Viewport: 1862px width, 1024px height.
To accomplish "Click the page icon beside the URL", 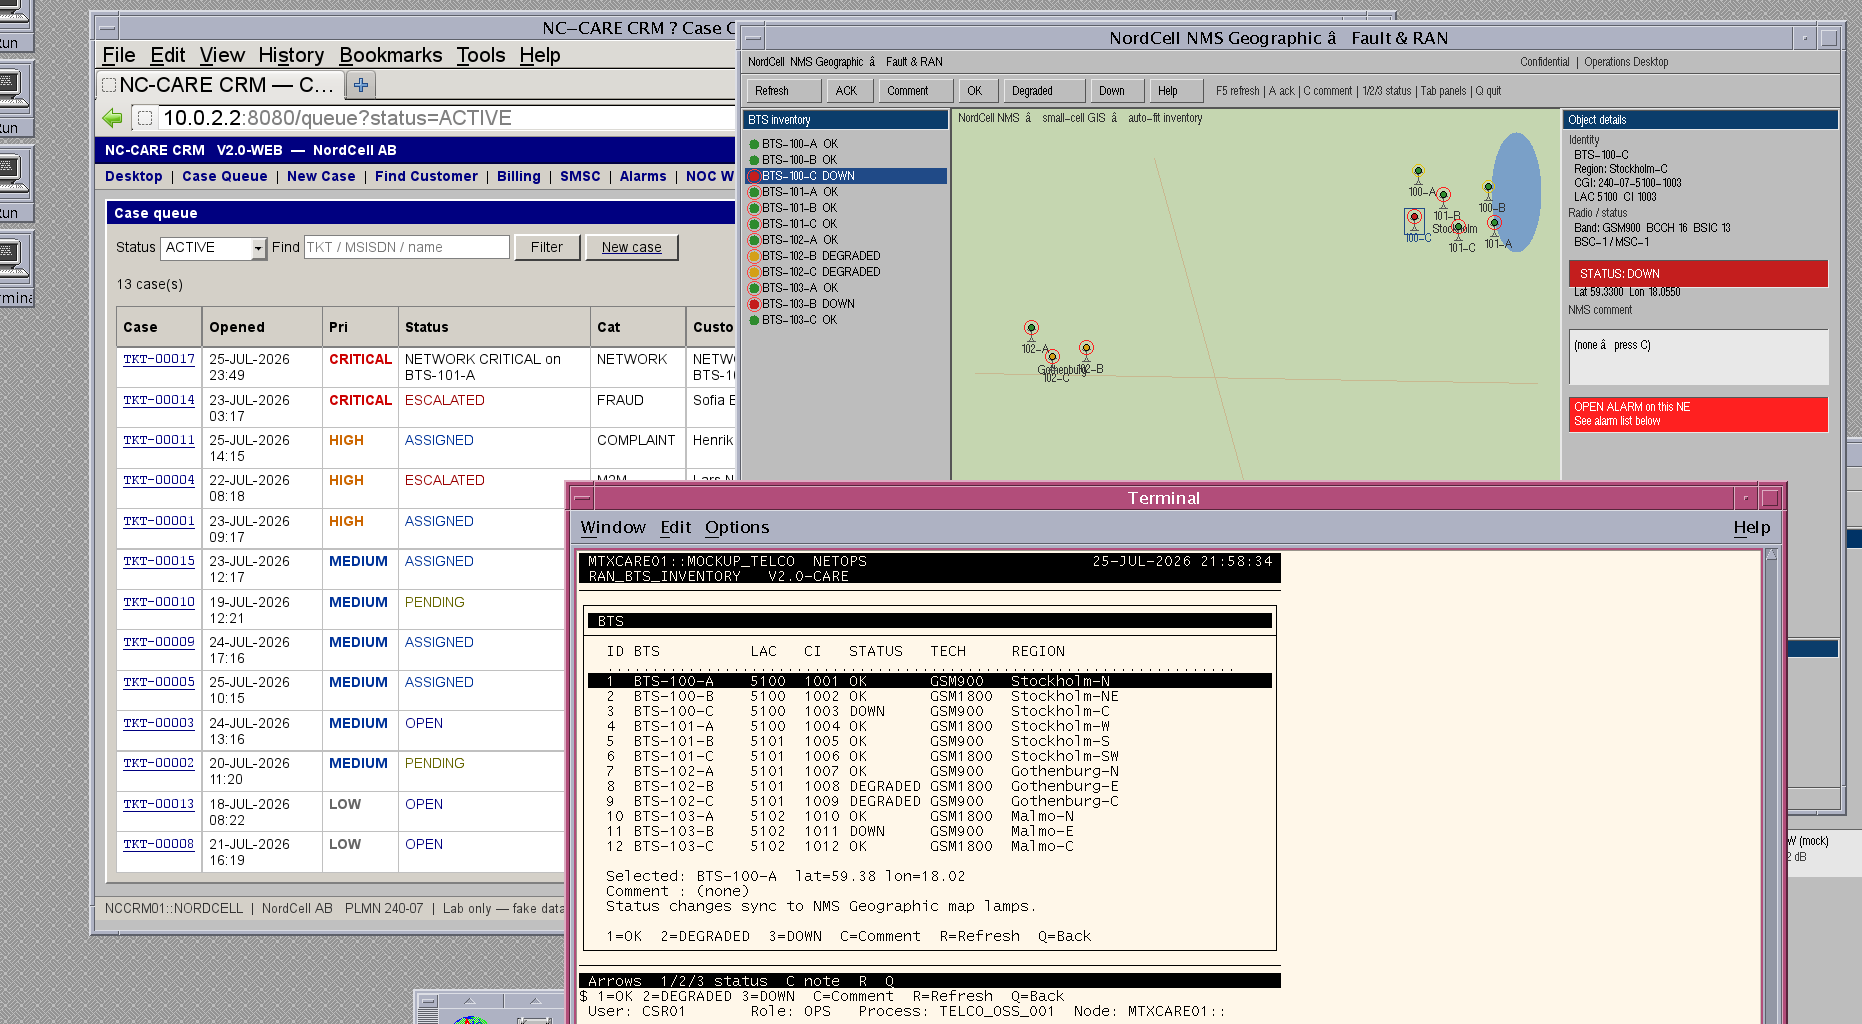I will click(x=145, y=118).
